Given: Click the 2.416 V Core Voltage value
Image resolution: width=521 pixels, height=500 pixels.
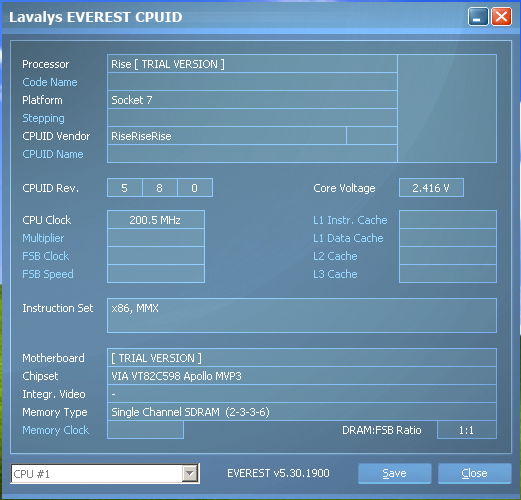Looking at the screenshot, I should pyautogui.click(x=431, y=188).
